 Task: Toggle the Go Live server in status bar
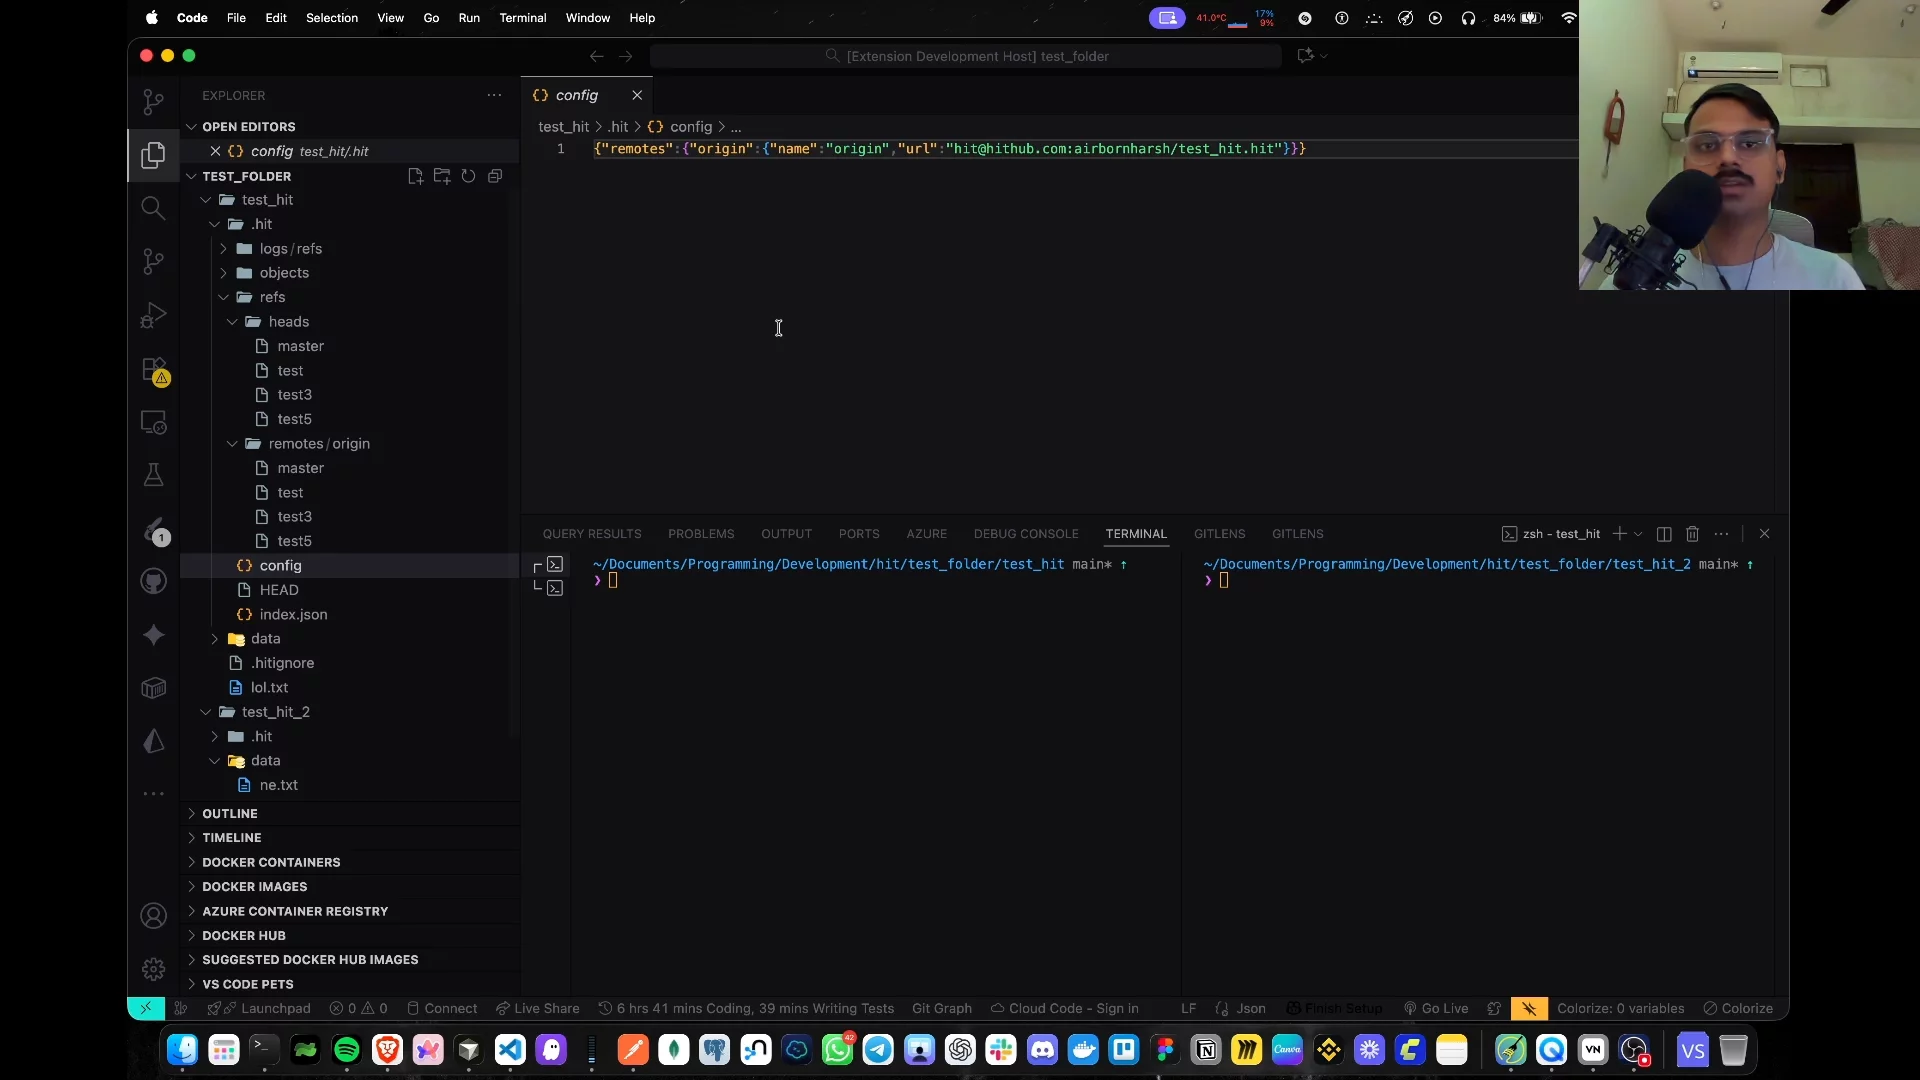pyautogui.click(x=1435, y=1008)
